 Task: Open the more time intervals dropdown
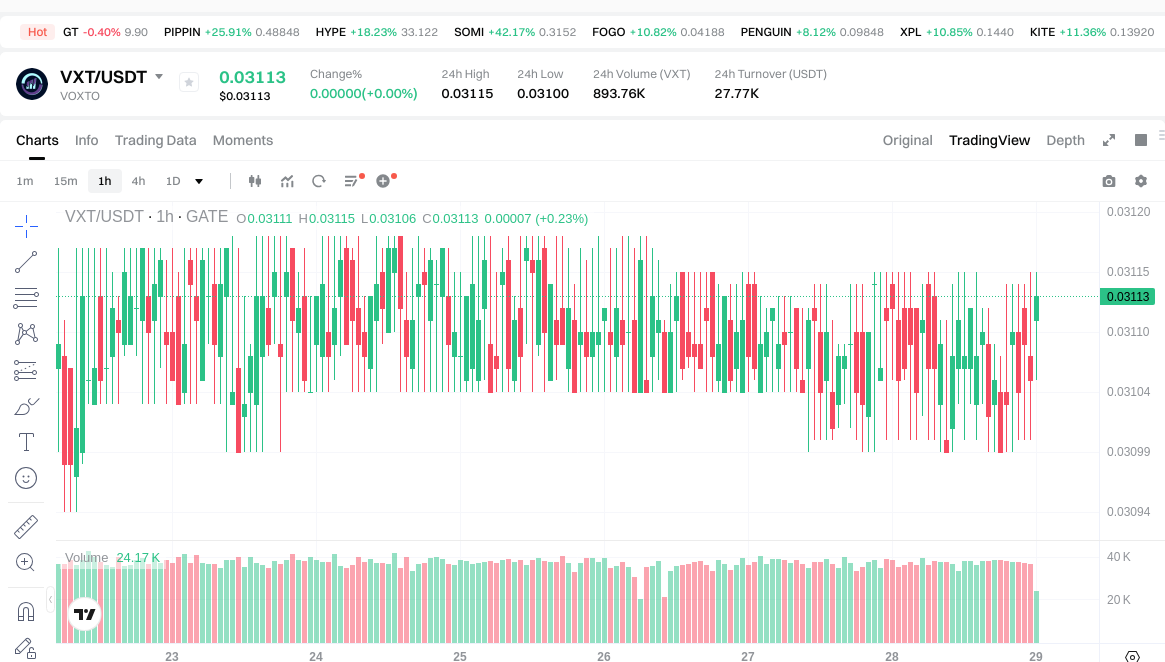pyautogui.click(x=199, y=181)
